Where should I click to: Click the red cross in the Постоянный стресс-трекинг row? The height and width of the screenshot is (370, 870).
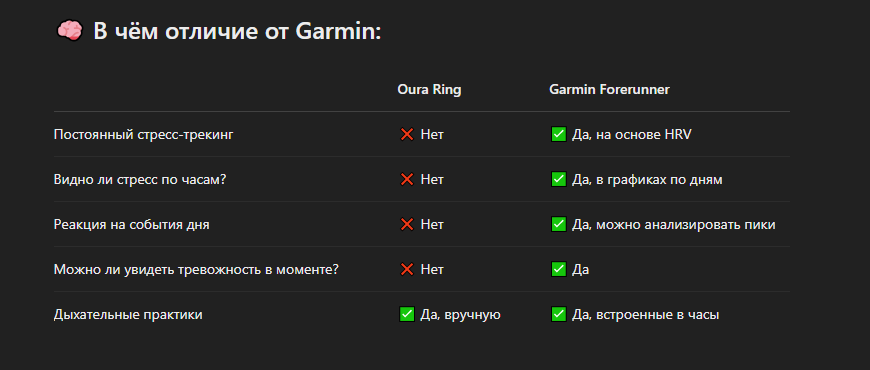407,134
